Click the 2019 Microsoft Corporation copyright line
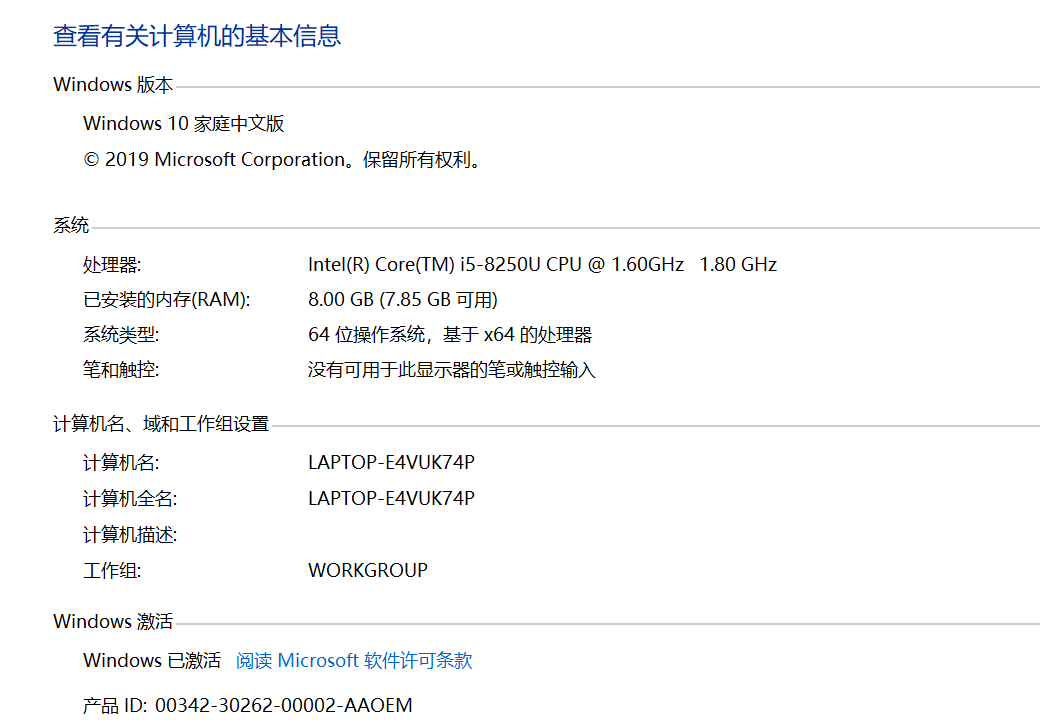The image size is (1040, 725). [283, 159]
